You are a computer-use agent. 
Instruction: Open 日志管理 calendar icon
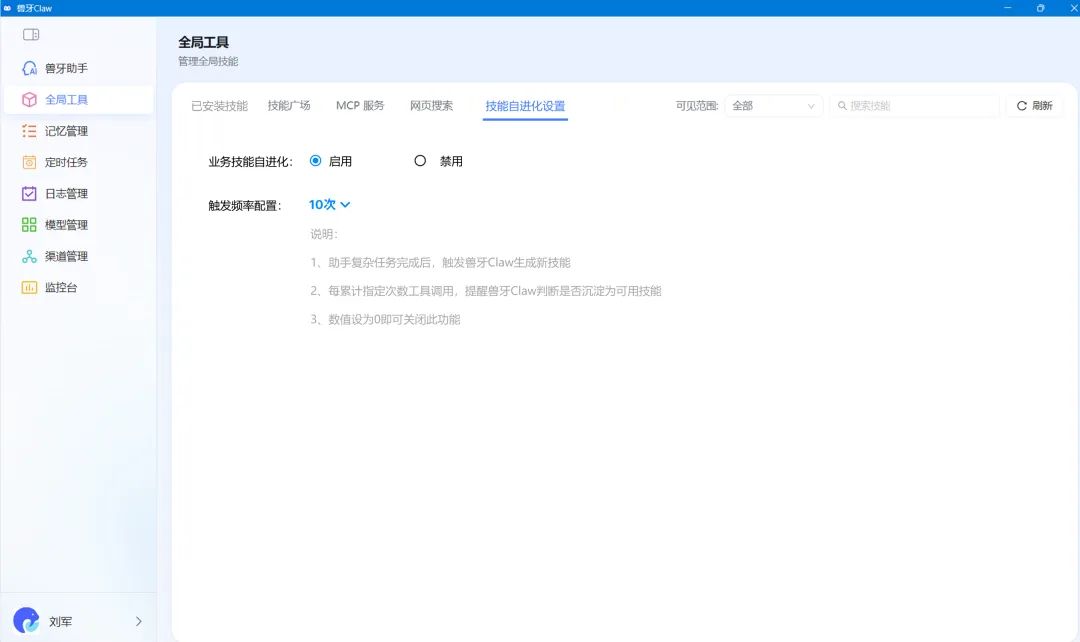click(29, 194)
